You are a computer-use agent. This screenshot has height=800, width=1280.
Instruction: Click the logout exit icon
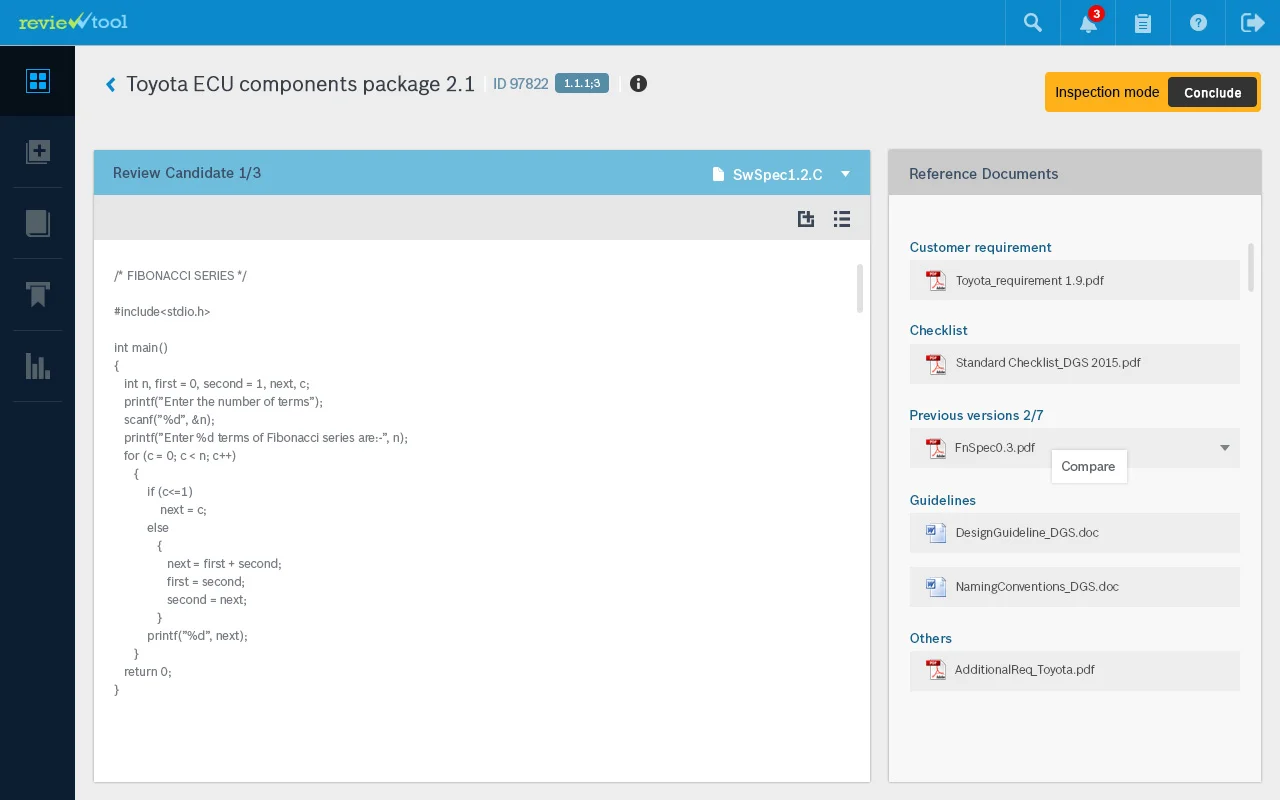tap(1253, 22)
